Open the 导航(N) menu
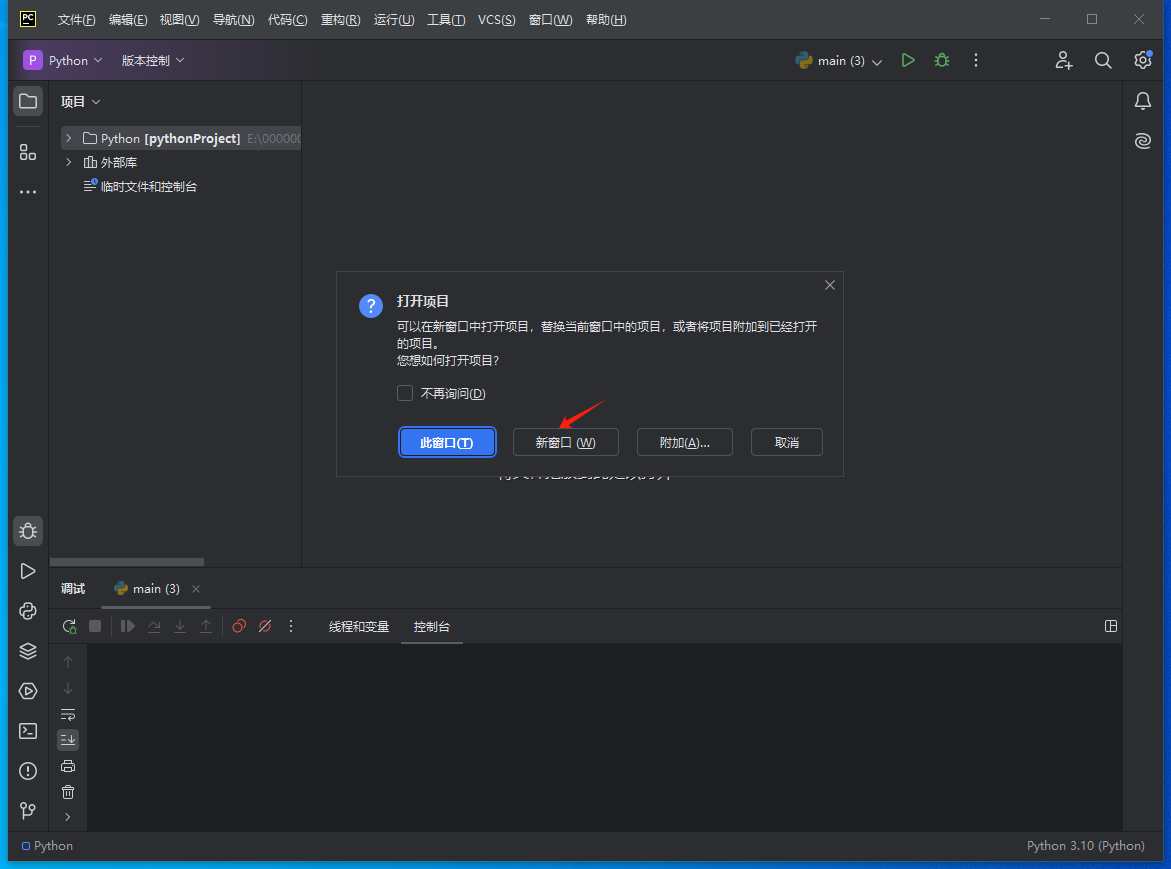The height and width of the screenshot is (869, 1171). (234, 19)
